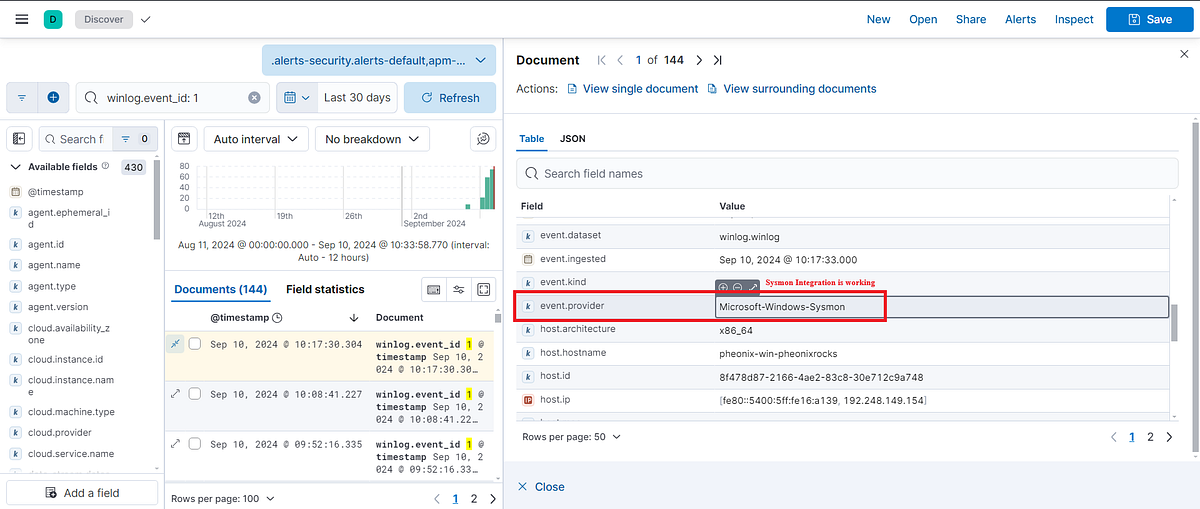Select checkbox for 10:08:41.227 row

tap(196, 394)
